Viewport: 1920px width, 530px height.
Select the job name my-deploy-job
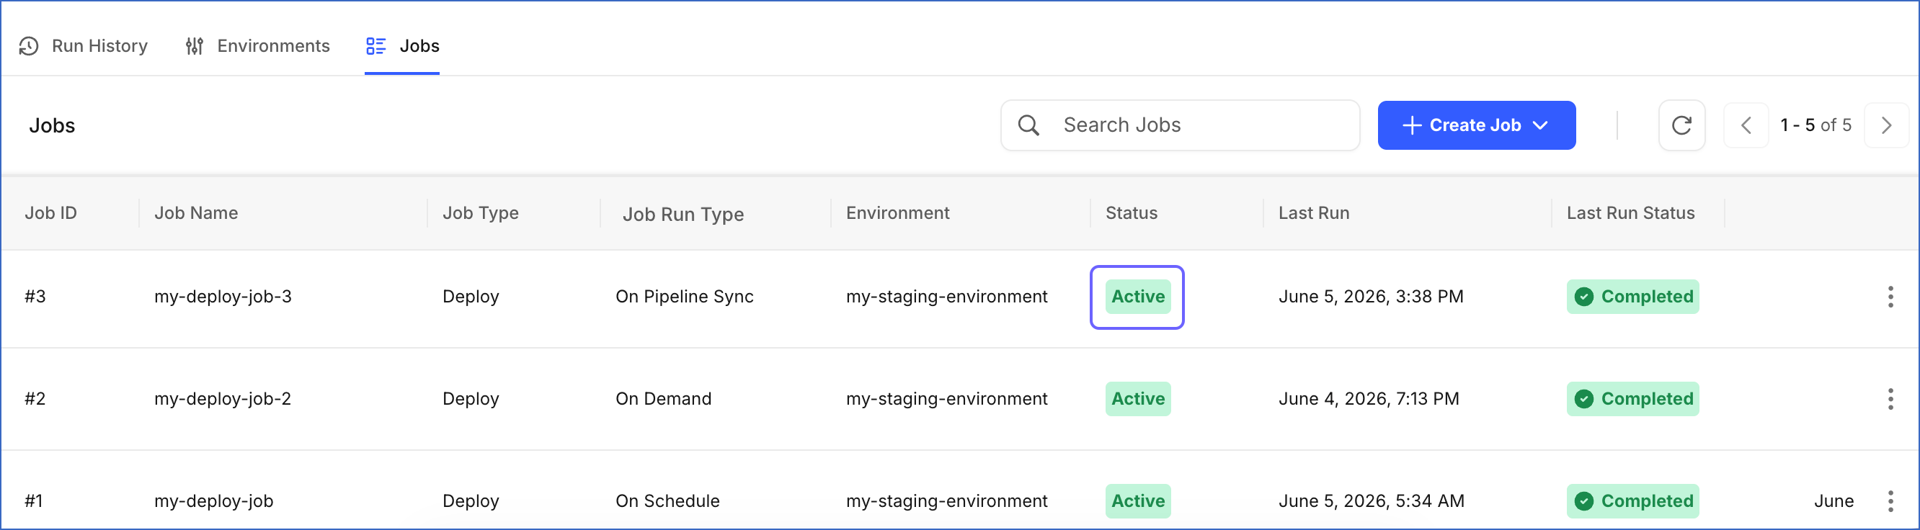click(214, 501)
